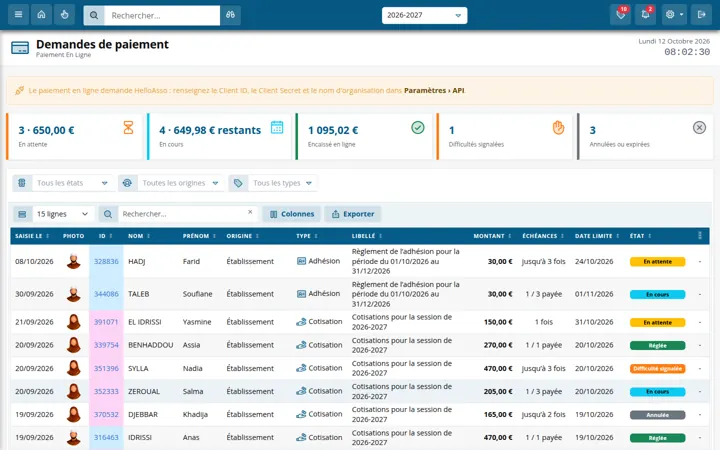Open ID link 316463
Image resolution: width=720 pixels, height=450 pixels.
tap(106, 438)
